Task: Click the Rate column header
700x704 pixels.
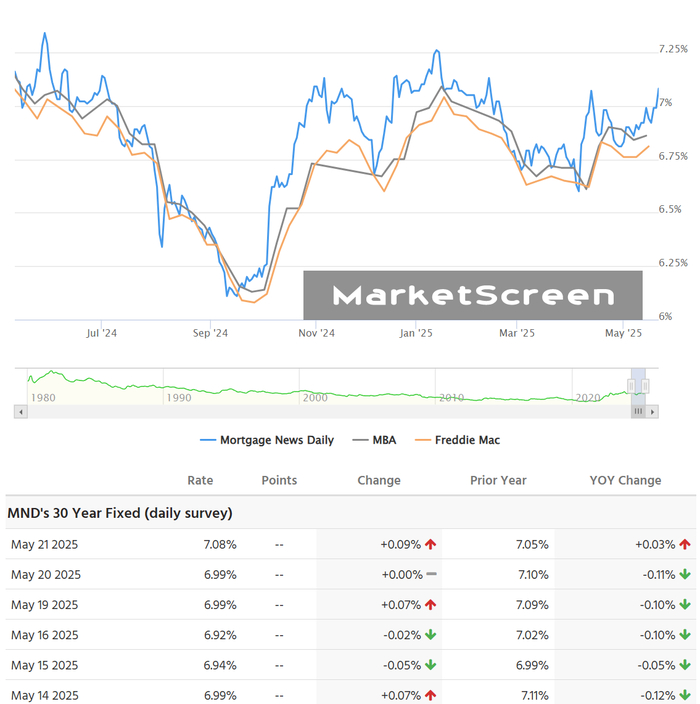Action: point(200,480)
